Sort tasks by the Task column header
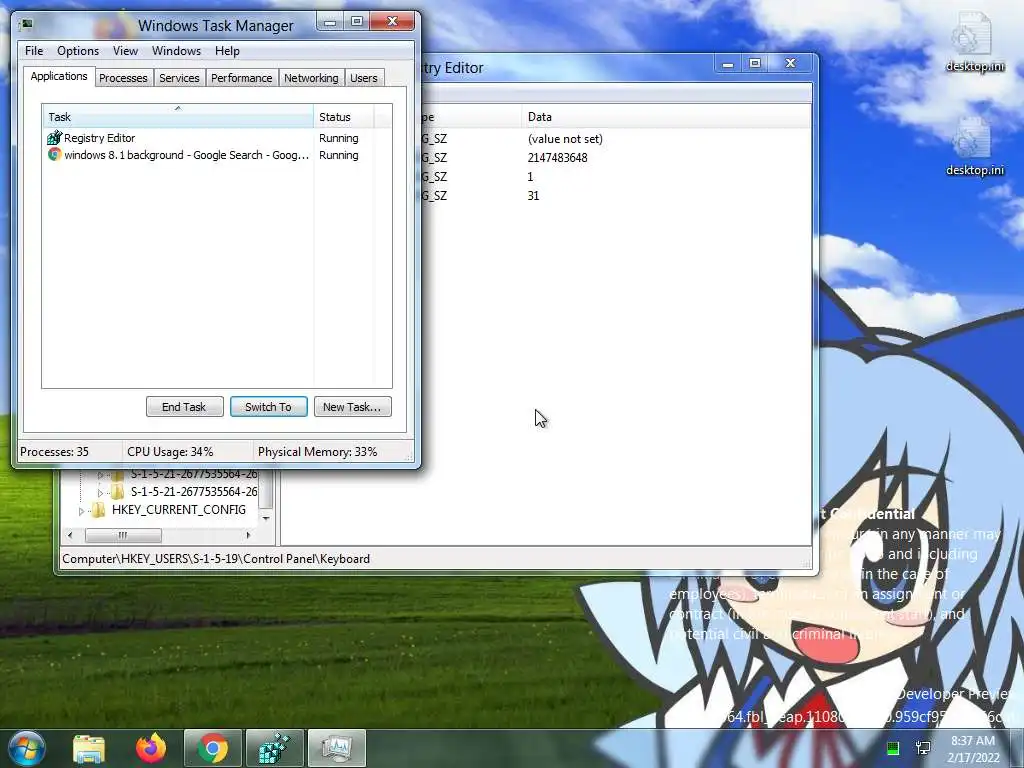 (x=178, y=117)
